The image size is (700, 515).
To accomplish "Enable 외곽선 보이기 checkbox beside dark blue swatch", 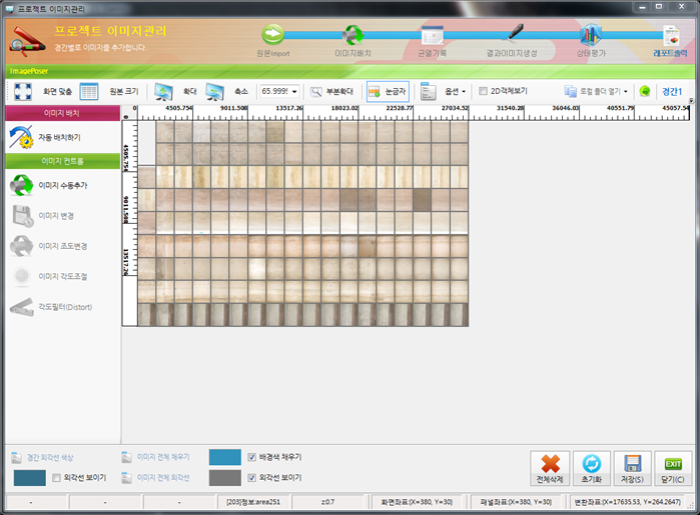I will [56, 478].
